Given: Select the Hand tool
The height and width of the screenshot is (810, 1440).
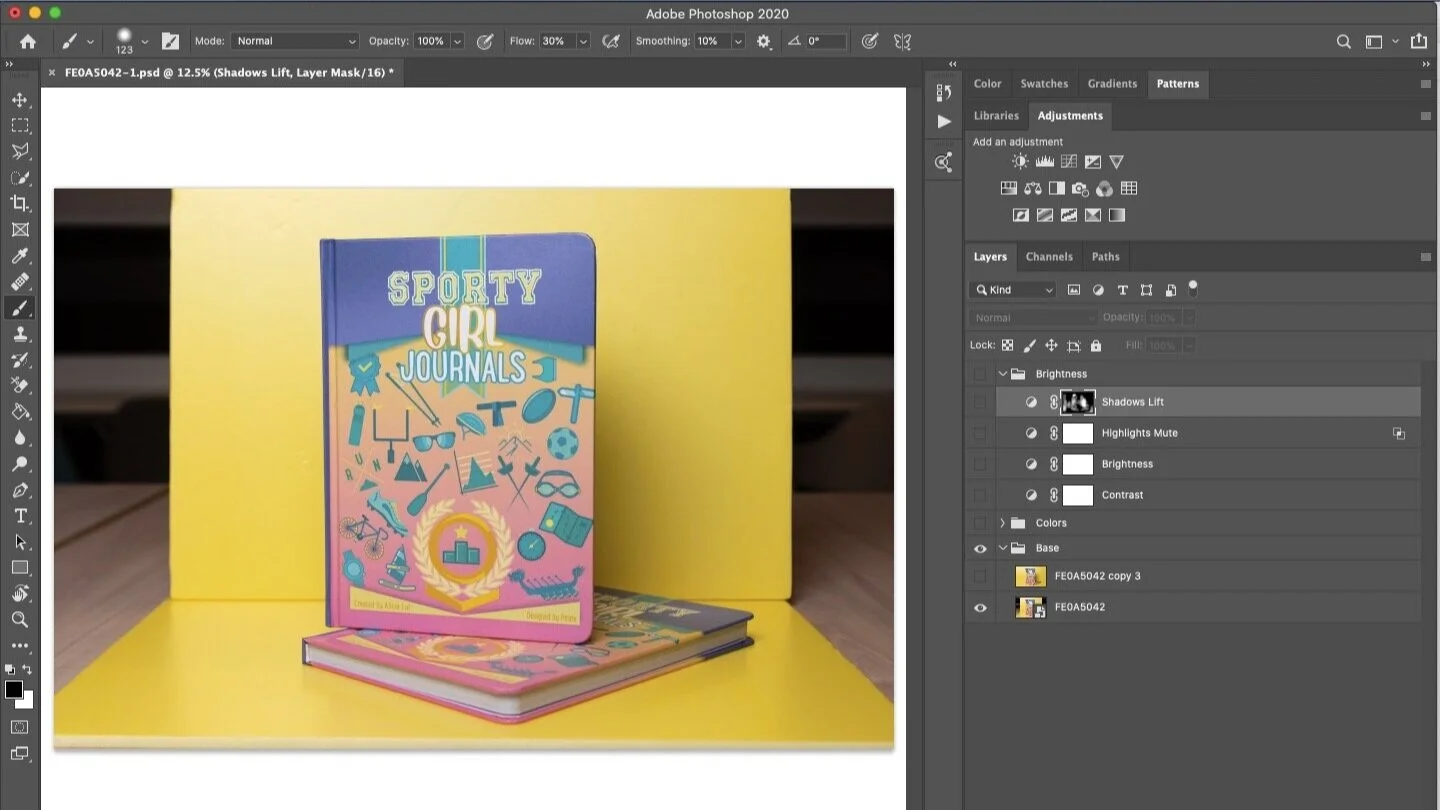Looking at the screenshot, I should click(x=20, y=594).
